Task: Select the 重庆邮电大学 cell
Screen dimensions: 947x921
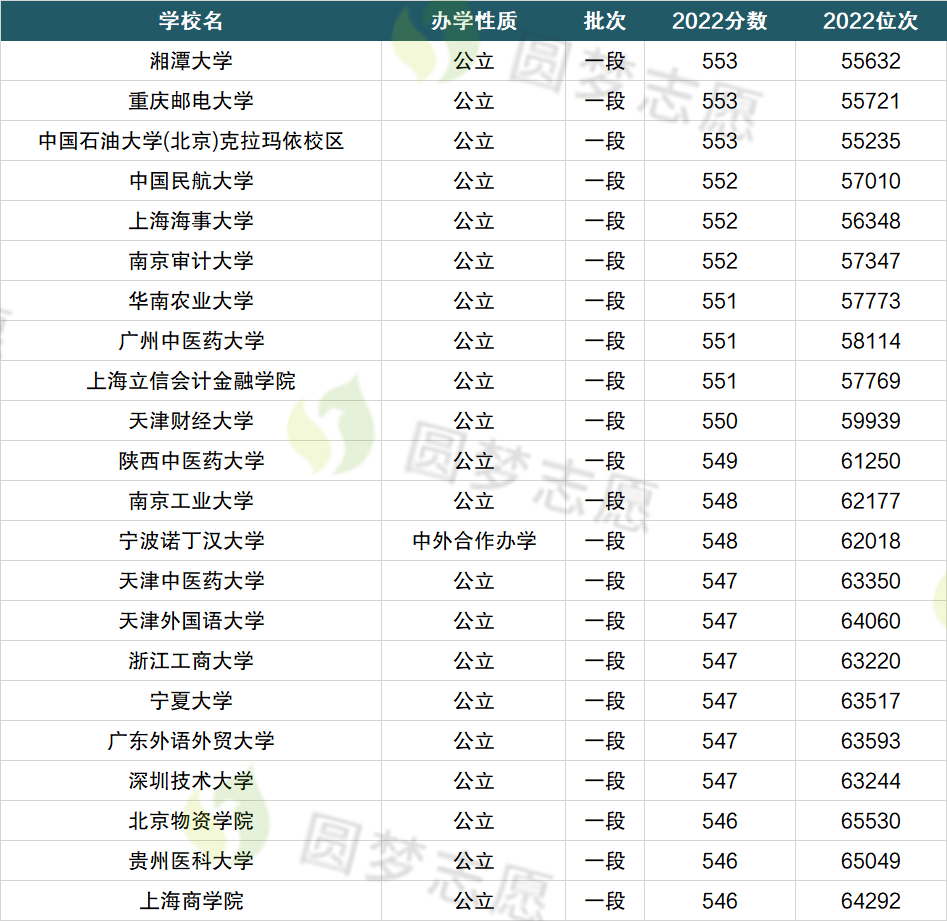Action: pos(191,101)
